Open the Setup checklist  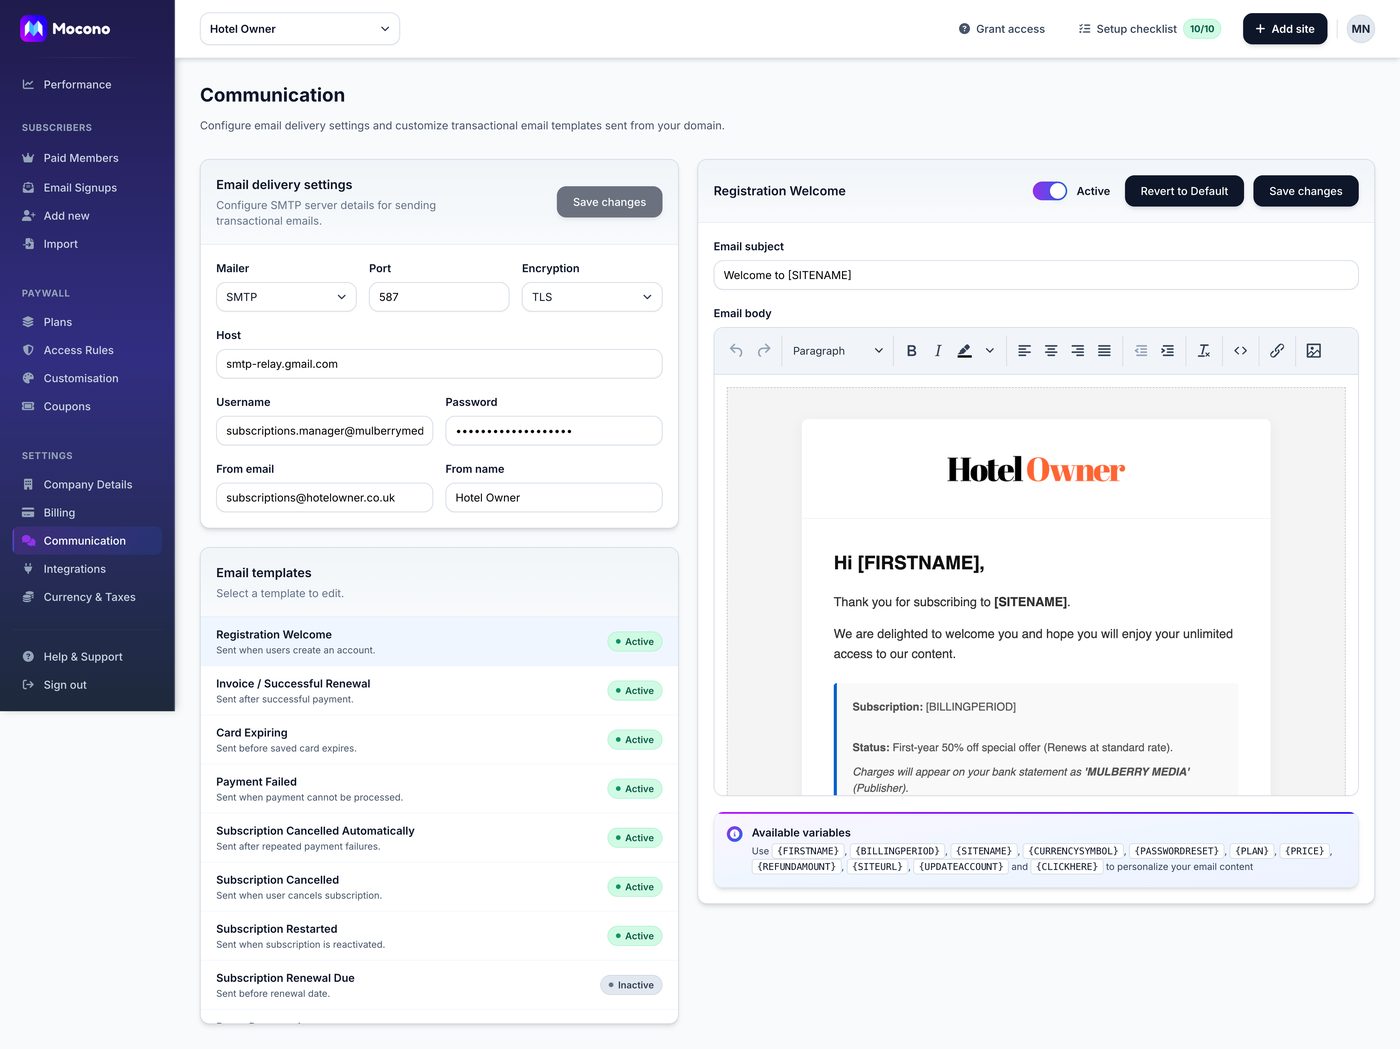(x=1149, y=29)
